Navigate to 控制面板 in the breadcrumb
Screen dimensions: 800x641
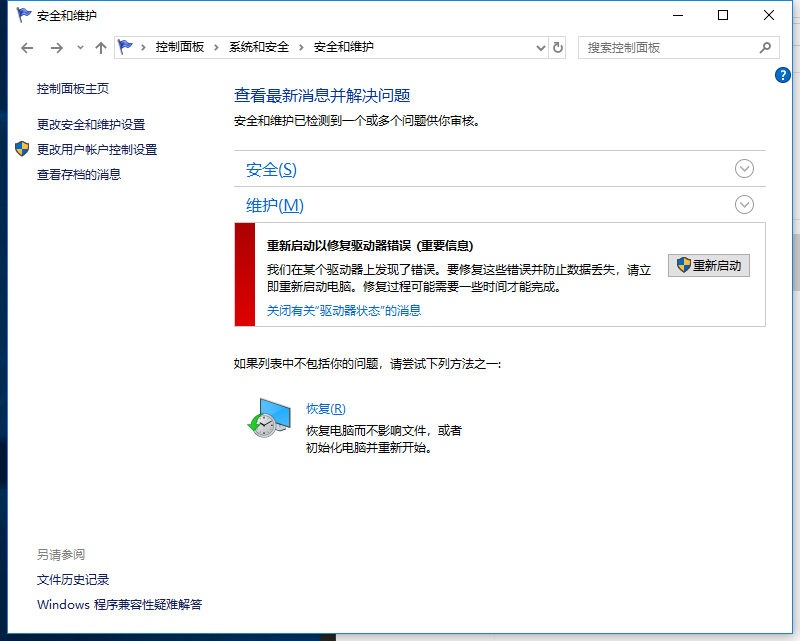tap(178, 46)
